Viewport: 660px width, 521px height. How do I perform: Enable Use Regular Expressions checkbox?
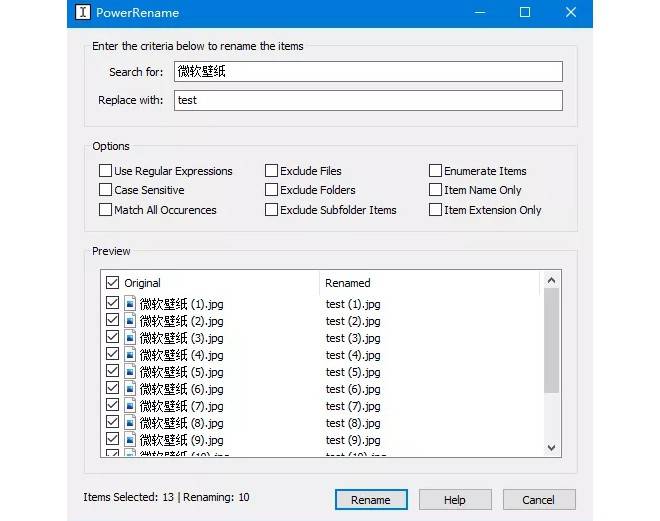(x=105, y=170)
